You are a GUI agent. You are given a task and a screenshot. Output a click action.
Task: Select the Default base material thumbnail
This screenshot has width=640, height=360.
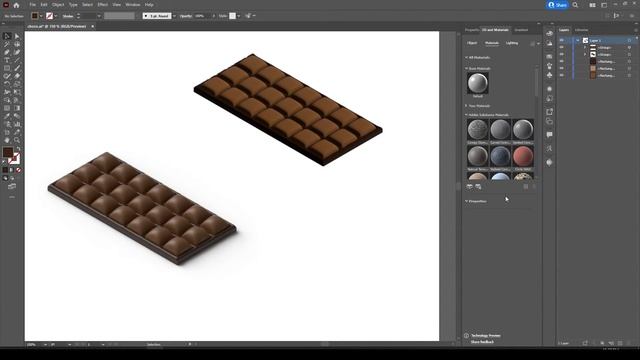478,83
